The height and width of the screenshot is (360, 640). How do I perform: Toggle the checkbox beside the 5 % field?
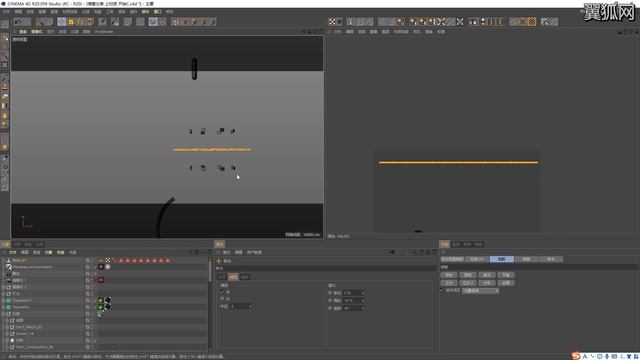[330, 293]
